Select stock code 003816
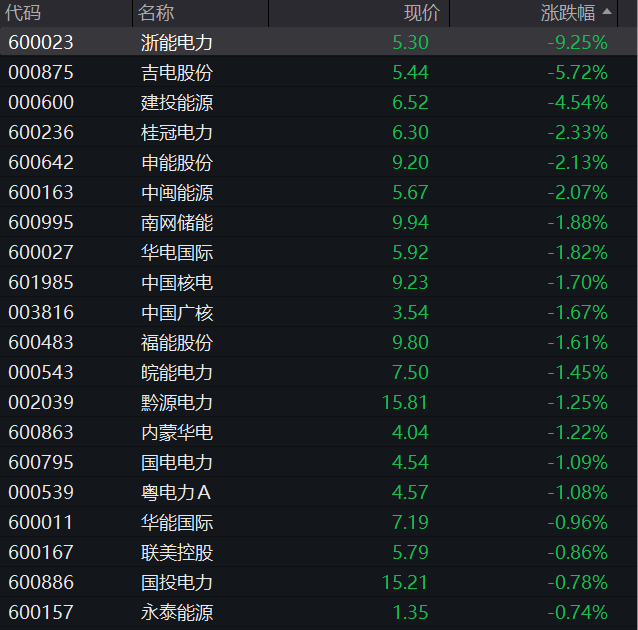 click(x=41, y=312)
